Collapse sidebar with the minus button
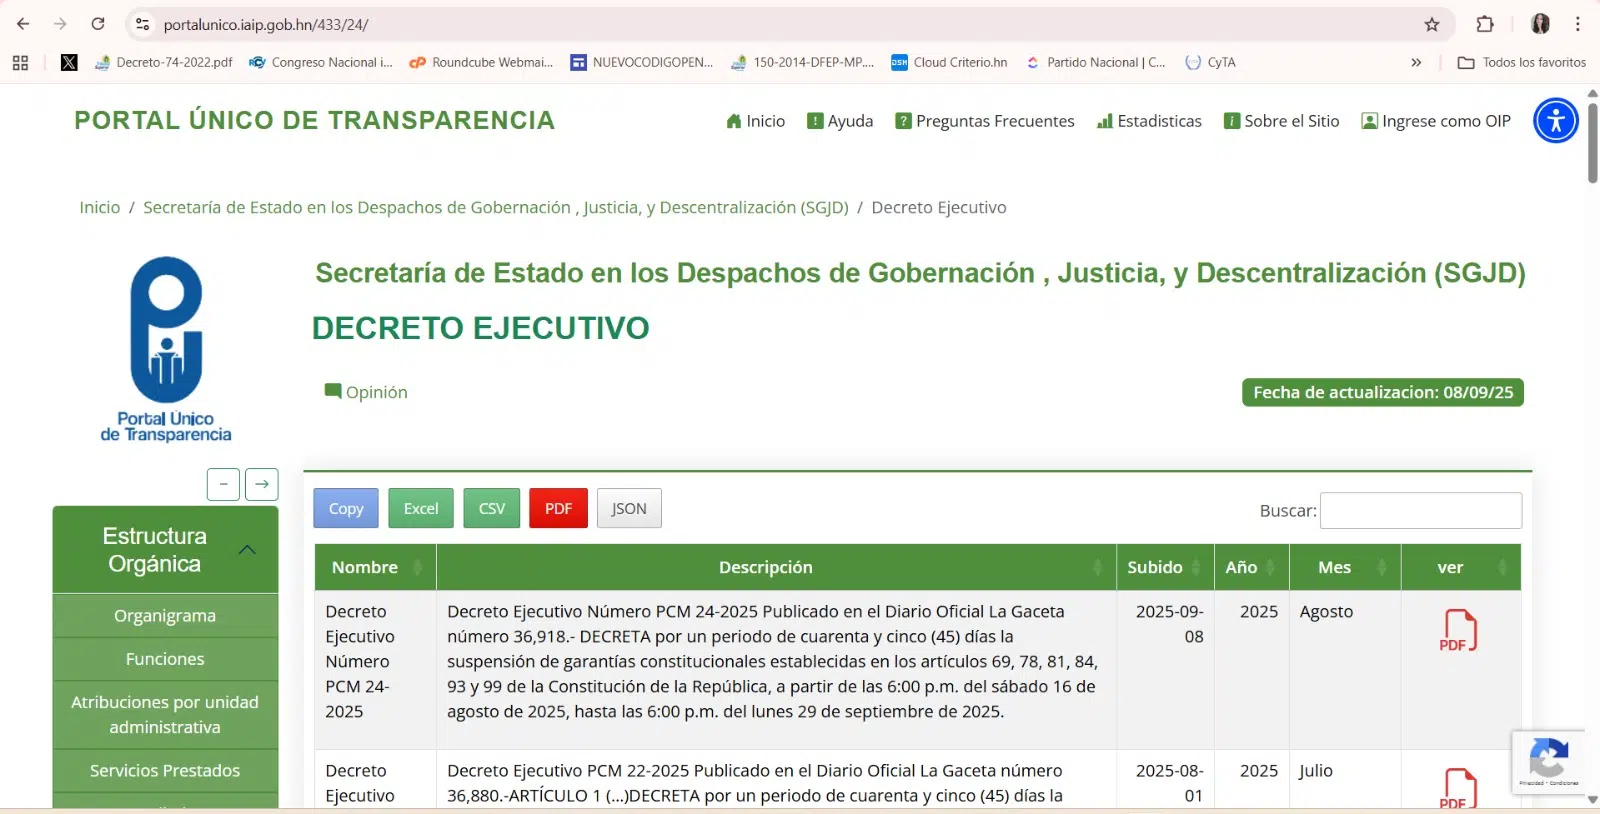This screenshot has width=1600, height=814. [x=223, y=484]
